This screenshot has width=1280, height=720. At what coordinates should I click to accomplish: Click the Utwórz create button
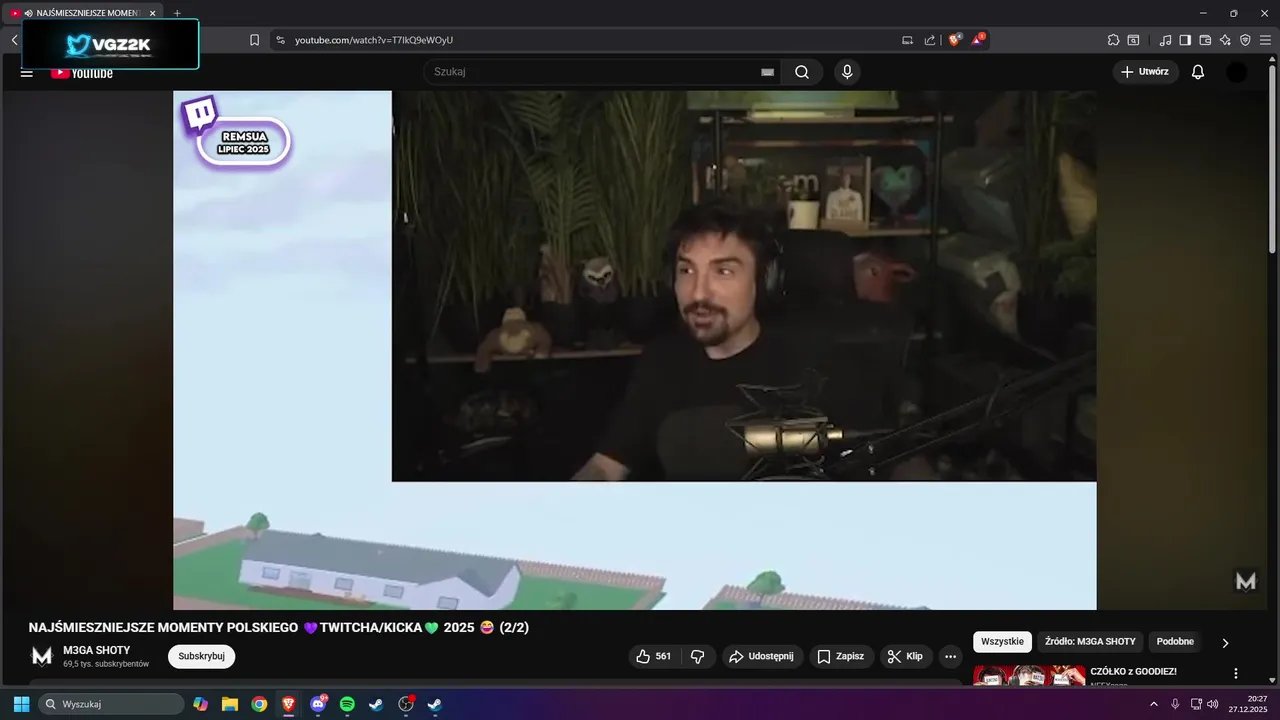tap(1145, 72)
